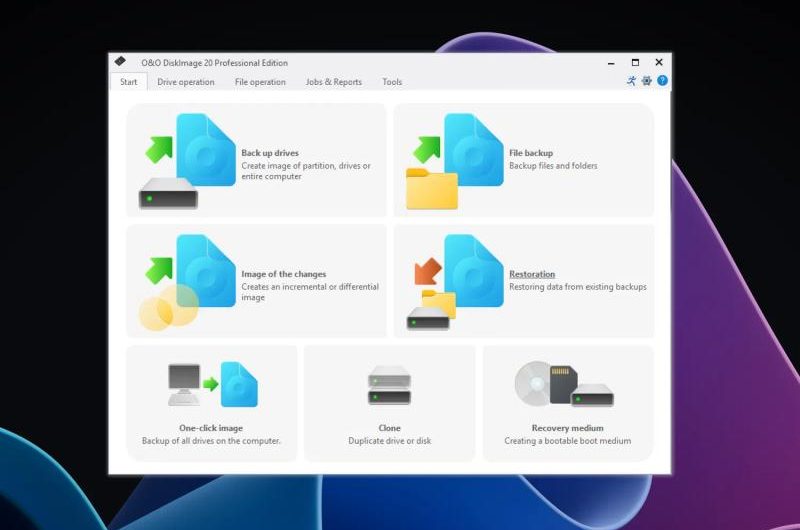Minimize the DiskImage window

point(611,63)
